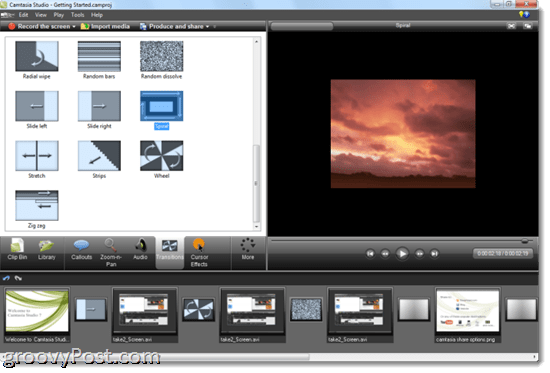Open Cursor Effects tool
This screenshot has width=550, height=373.
[x=199, y=253]
